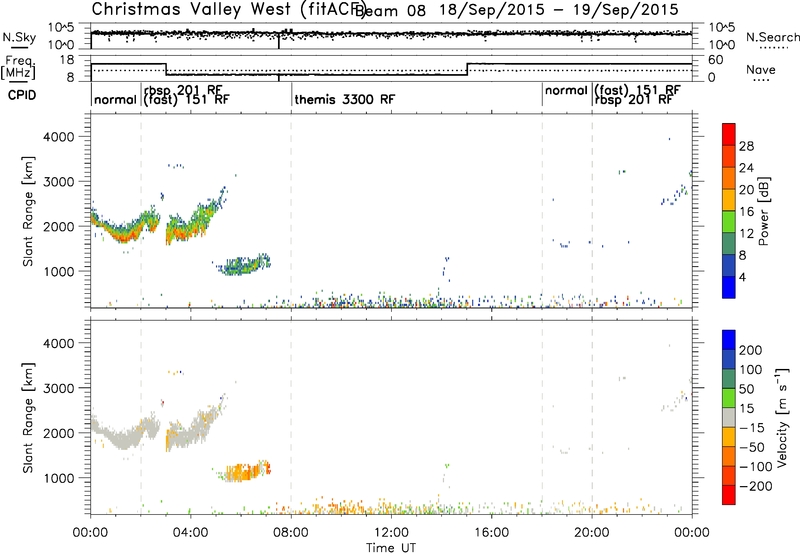800x554 pixels.
Task: Click the "3000" tick label of the velocity panel
Action: point(58,388)
